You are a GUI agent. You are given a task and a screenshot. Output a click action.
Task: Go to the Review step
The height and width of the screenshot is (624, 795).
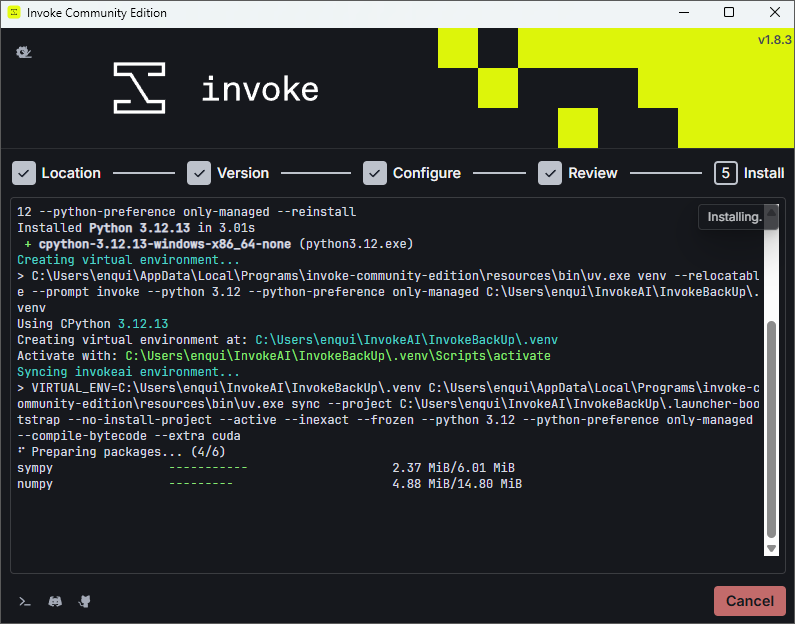pyautogui.click(x=577, y=173)
